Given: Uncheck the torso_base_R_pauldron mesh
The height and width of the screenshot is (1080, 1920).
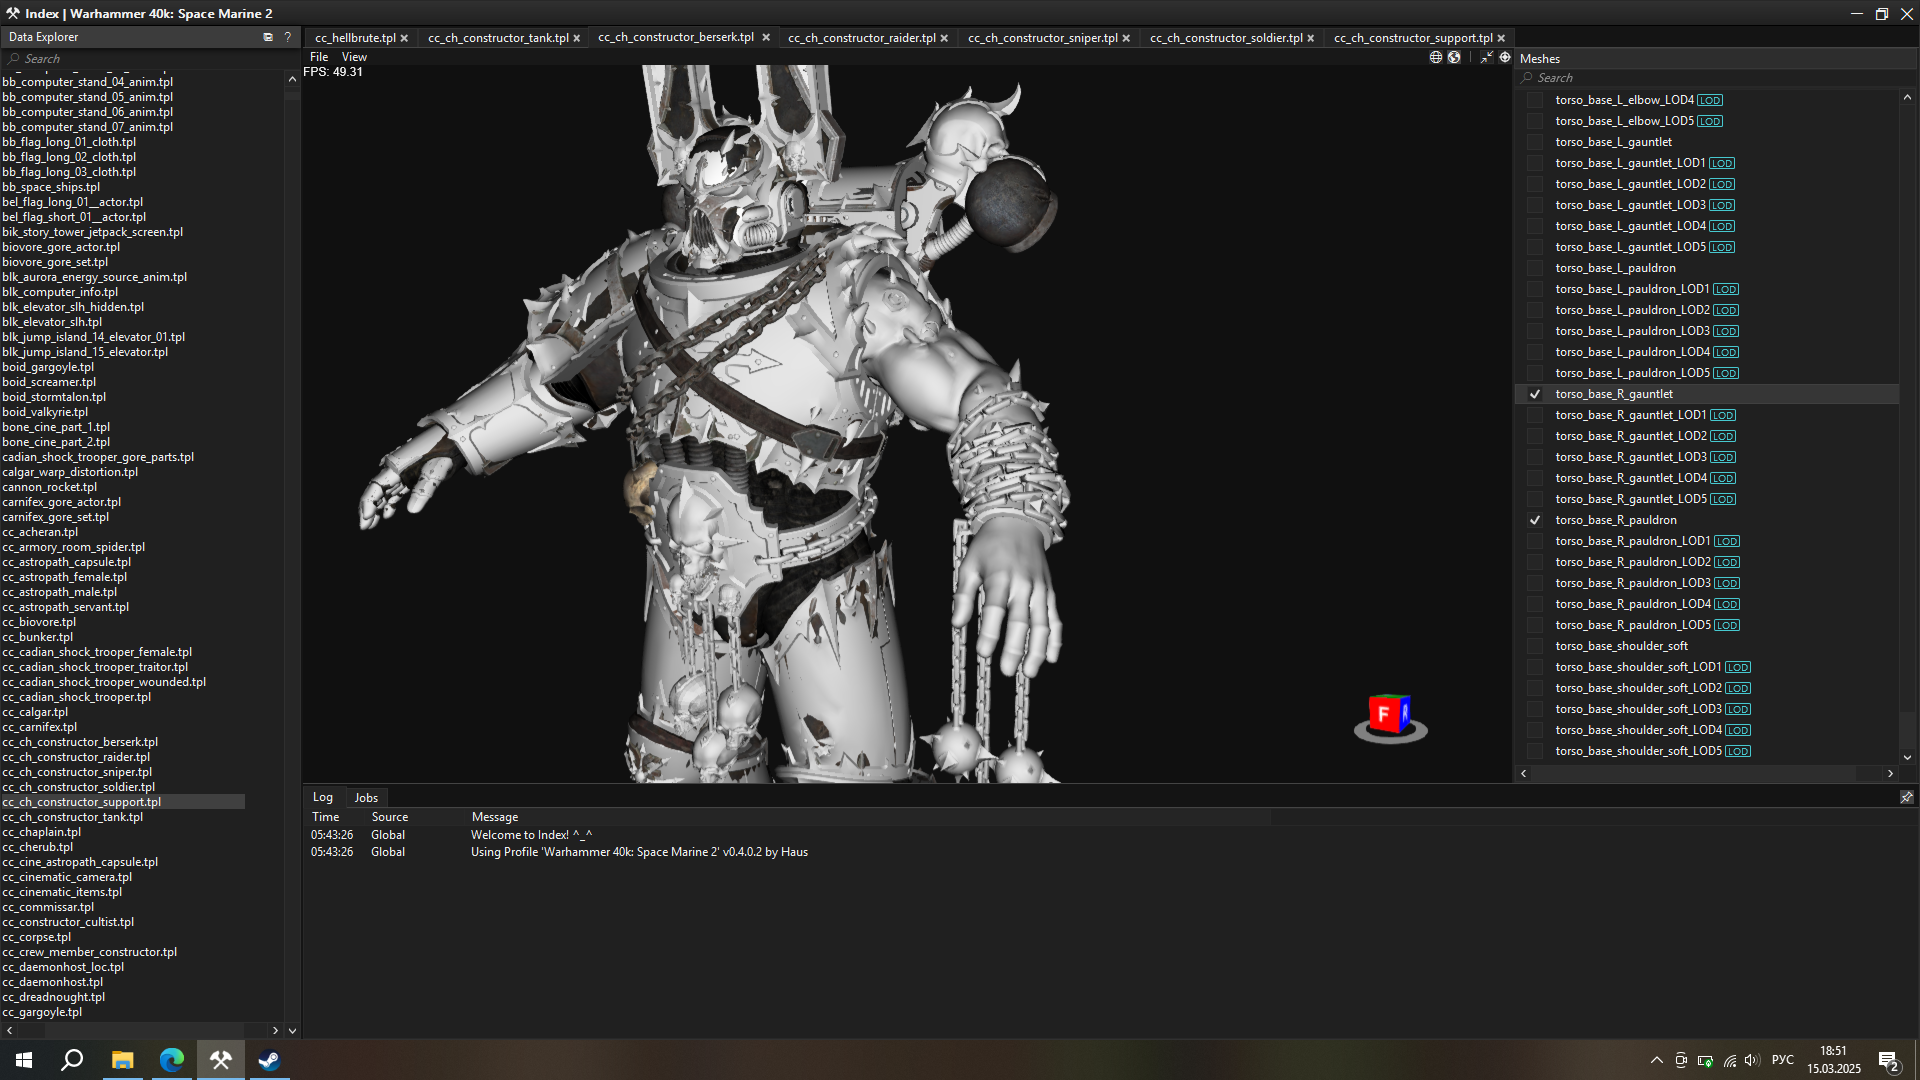Looking at the screenshot, I should coord(1534,520).
